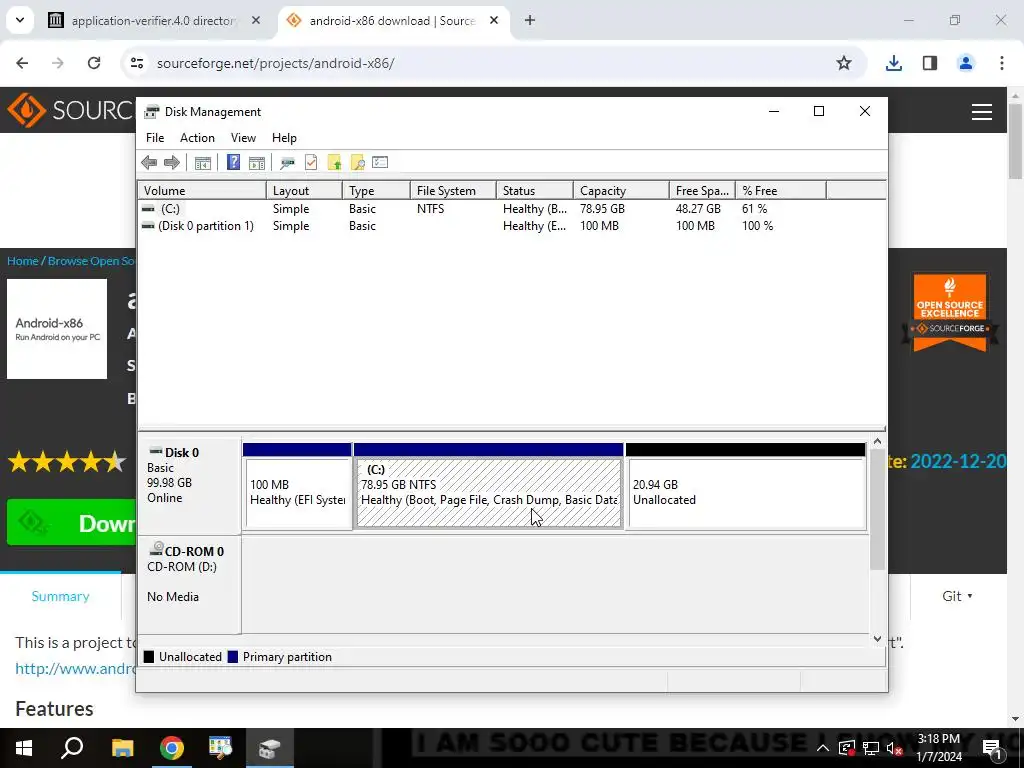Screen dimensions: 1024x768
Task: Open the Summary tab on SourceForge
Action: pyautogui.click(x=60, y=596)
